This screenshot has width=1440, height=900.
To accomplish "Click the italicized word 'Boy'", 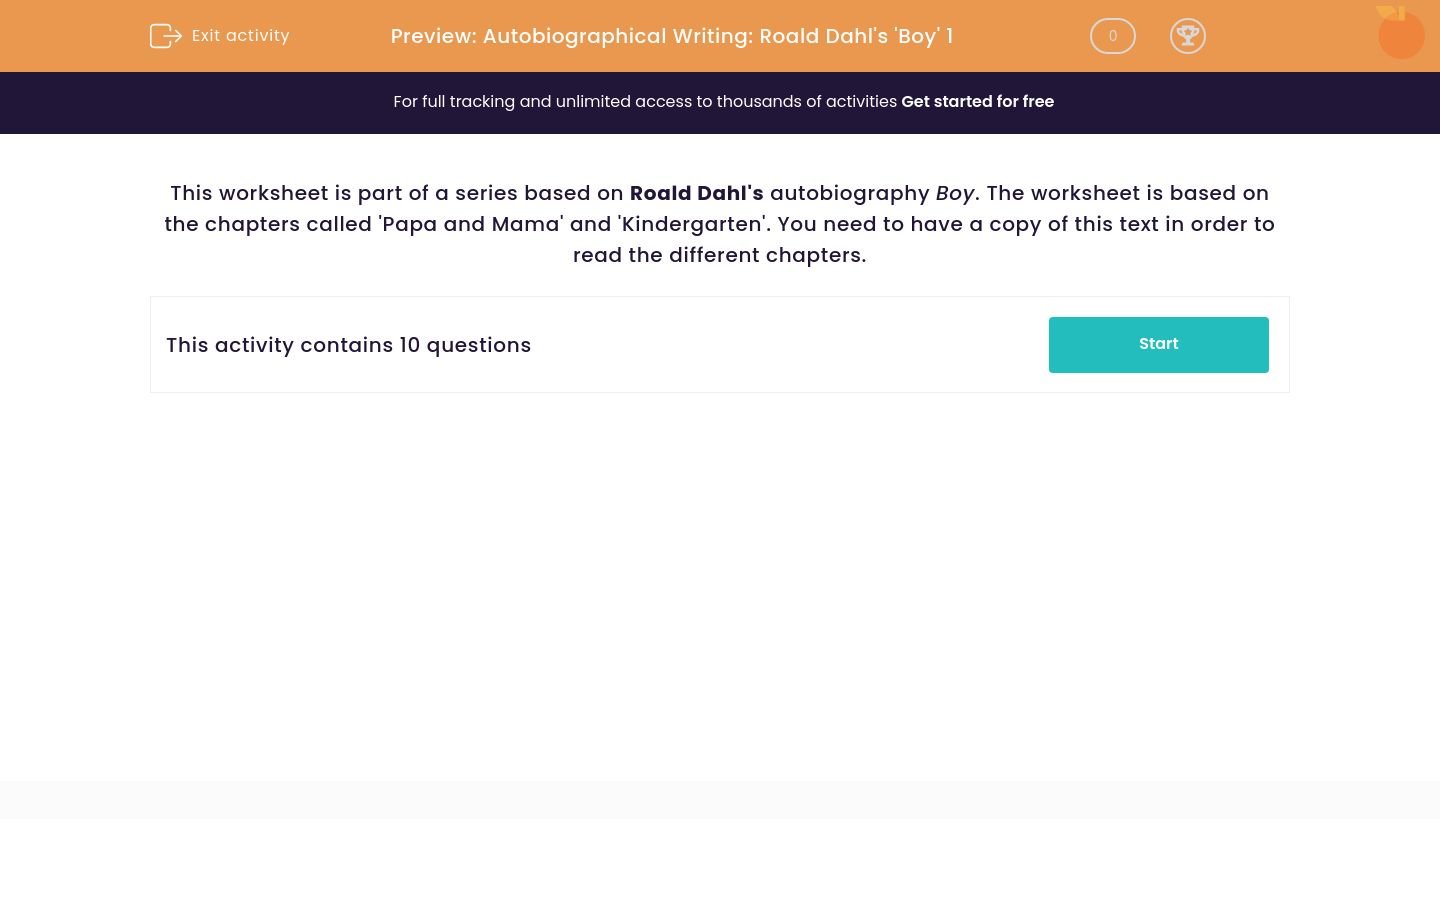I will coord(955,193).
